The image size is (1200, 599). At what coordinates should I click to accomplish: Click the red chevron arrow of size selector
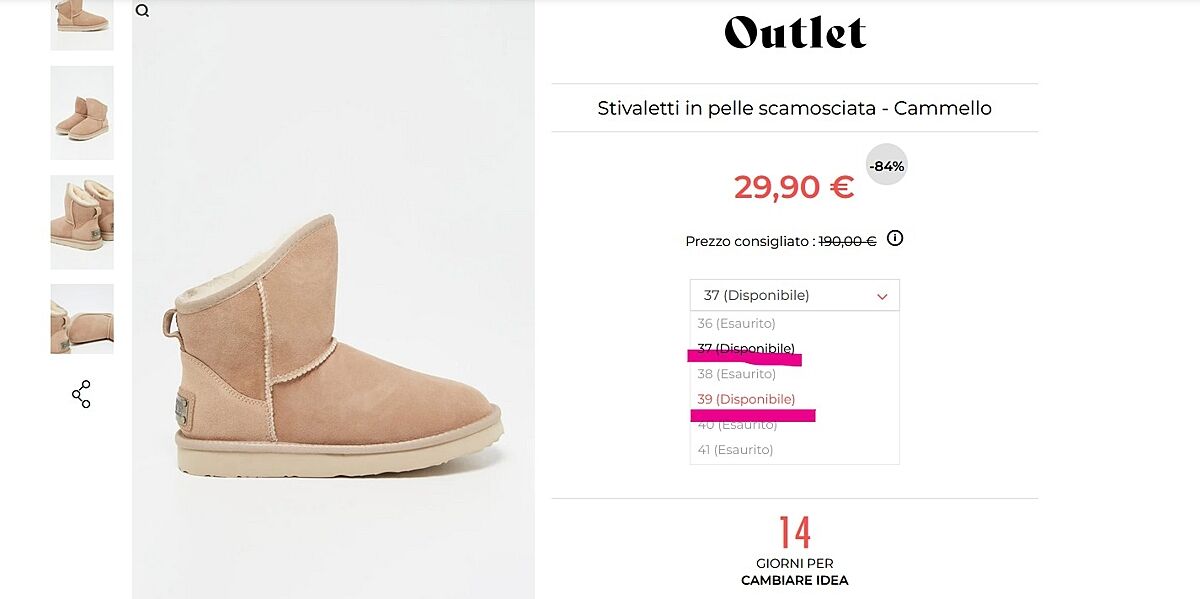pos(882,296)
